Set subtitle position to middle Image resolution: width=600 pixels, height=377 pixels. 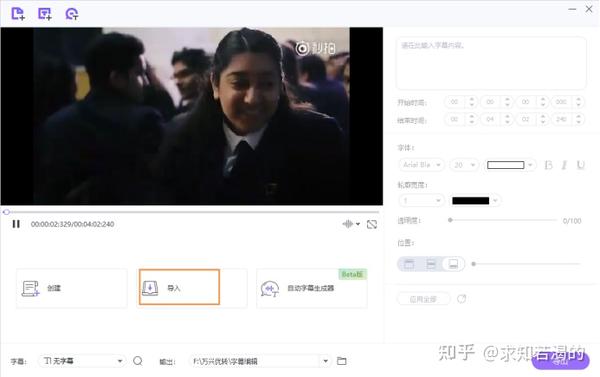[x=431, y=264]
